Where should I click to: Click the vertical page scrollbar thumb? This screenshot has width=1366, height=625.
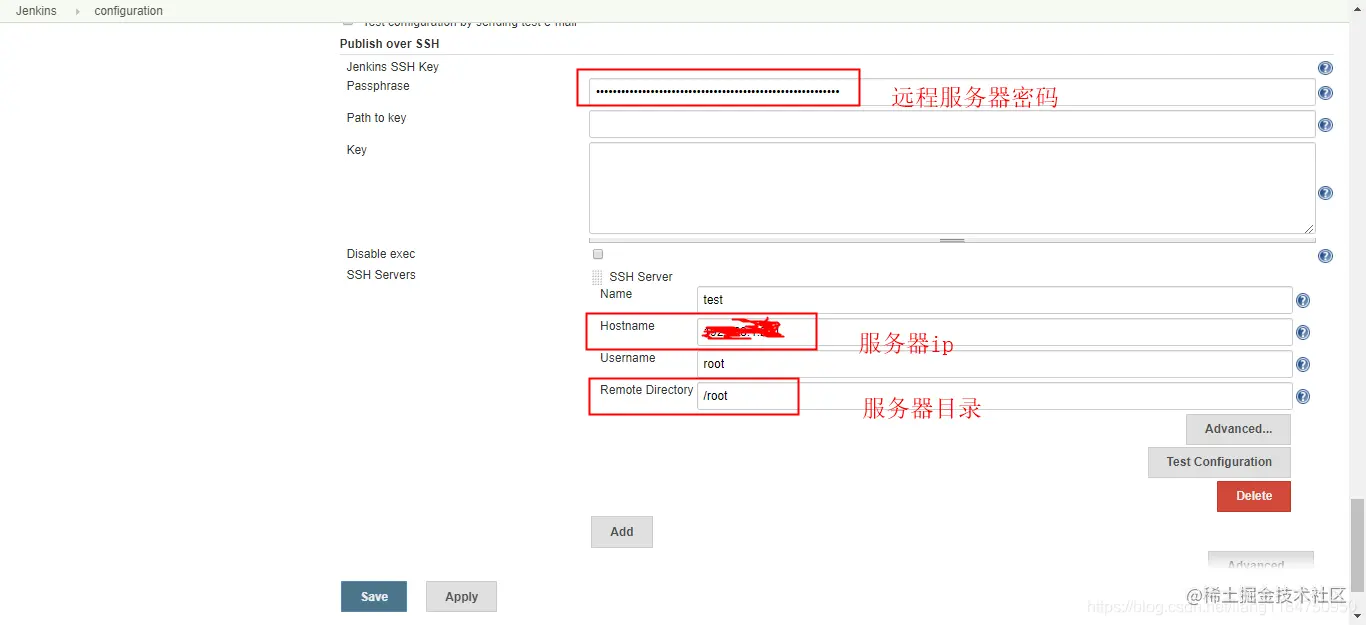coord(1357,545)
